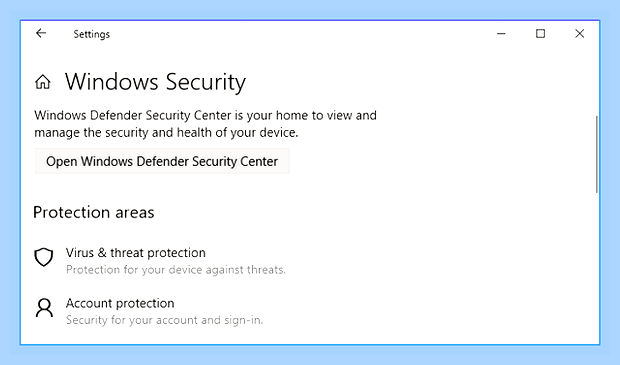Click the Windows Defender Security Center description paragraph

[205, 124]
